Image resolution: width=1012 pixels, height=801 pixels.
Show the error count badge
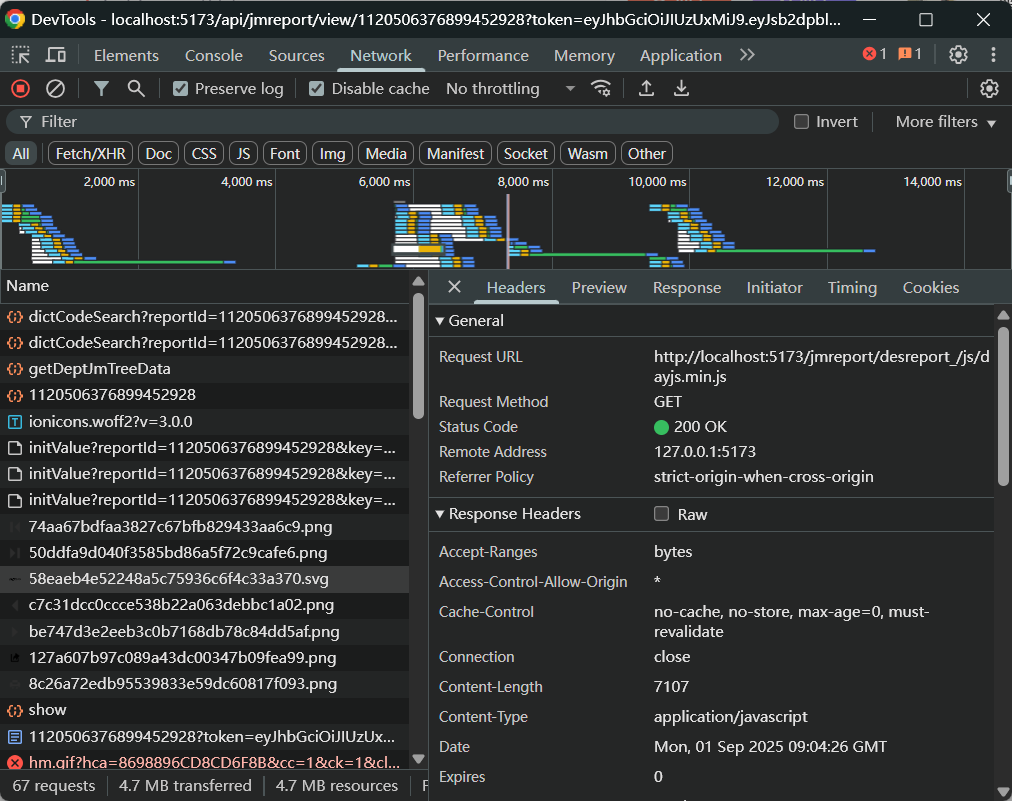(875, 54)
